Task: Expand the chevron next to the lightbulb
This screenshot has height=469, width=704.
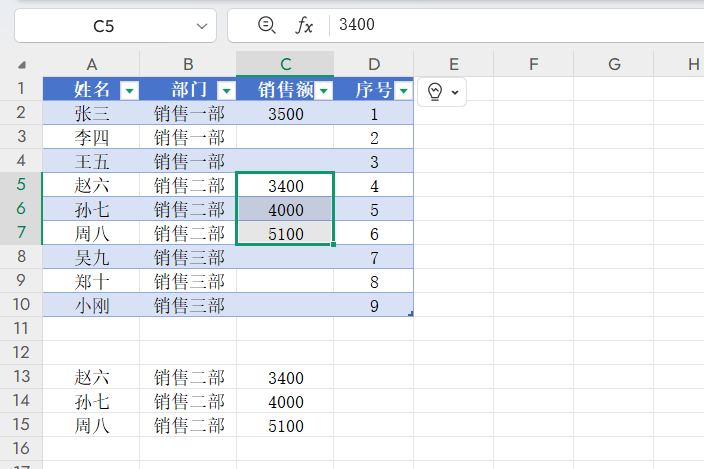Action: coord(456,92)
